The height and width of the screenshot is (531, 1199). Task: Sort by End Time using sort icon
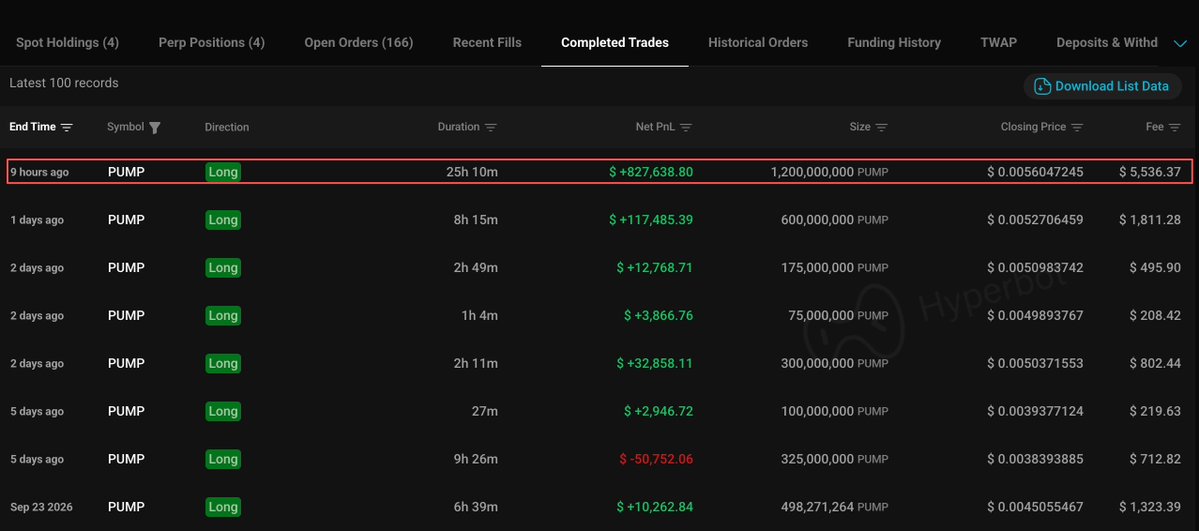click(67, 128)
